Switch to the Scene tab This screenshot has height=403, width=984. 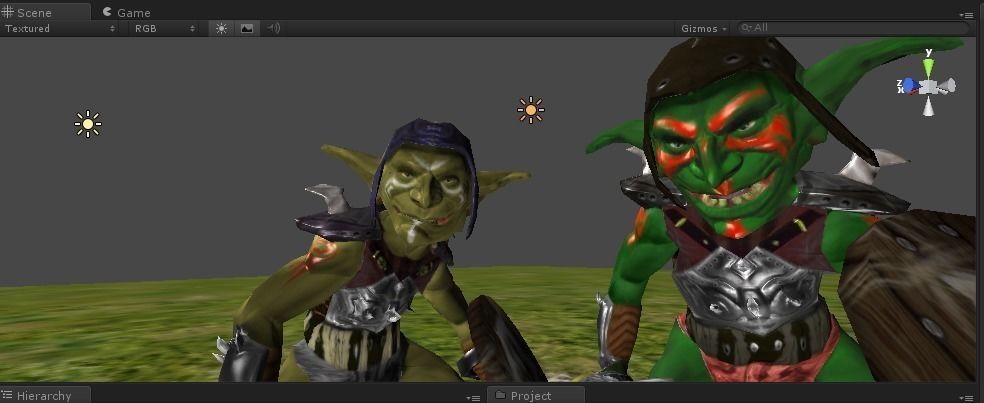click(x=45, y=12)
